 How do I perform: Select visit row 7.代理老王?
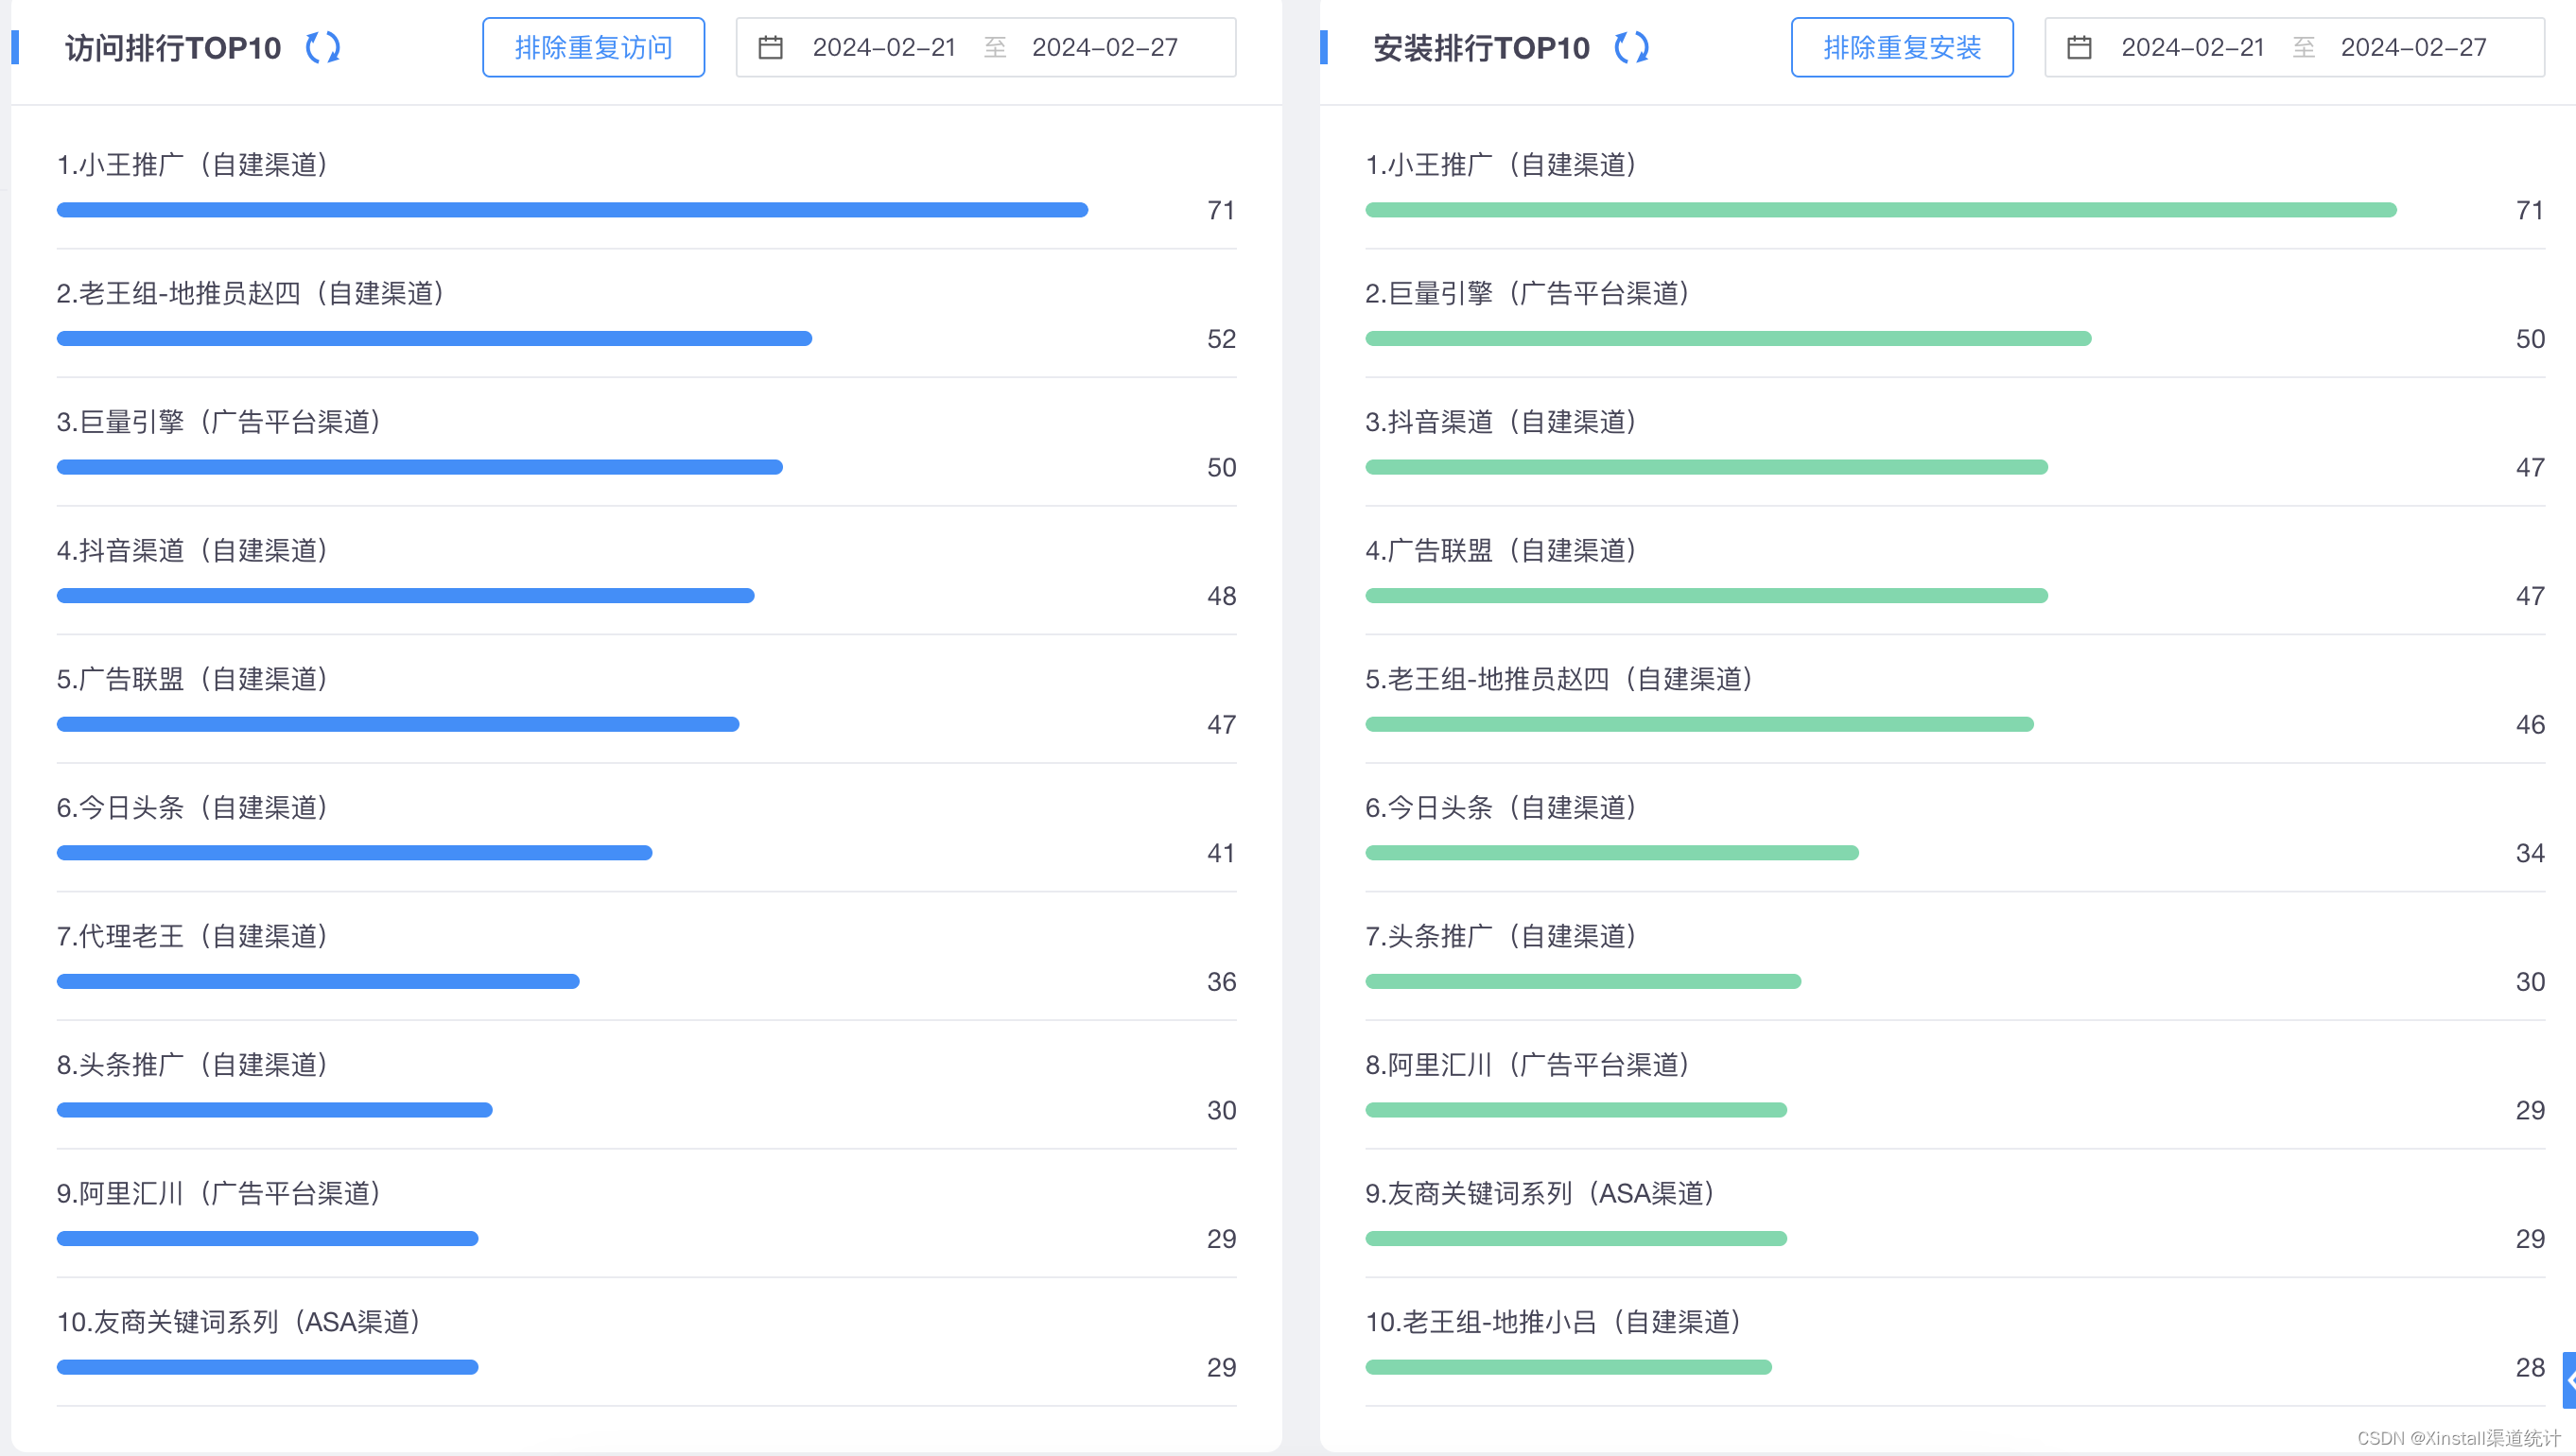(646, 957)
